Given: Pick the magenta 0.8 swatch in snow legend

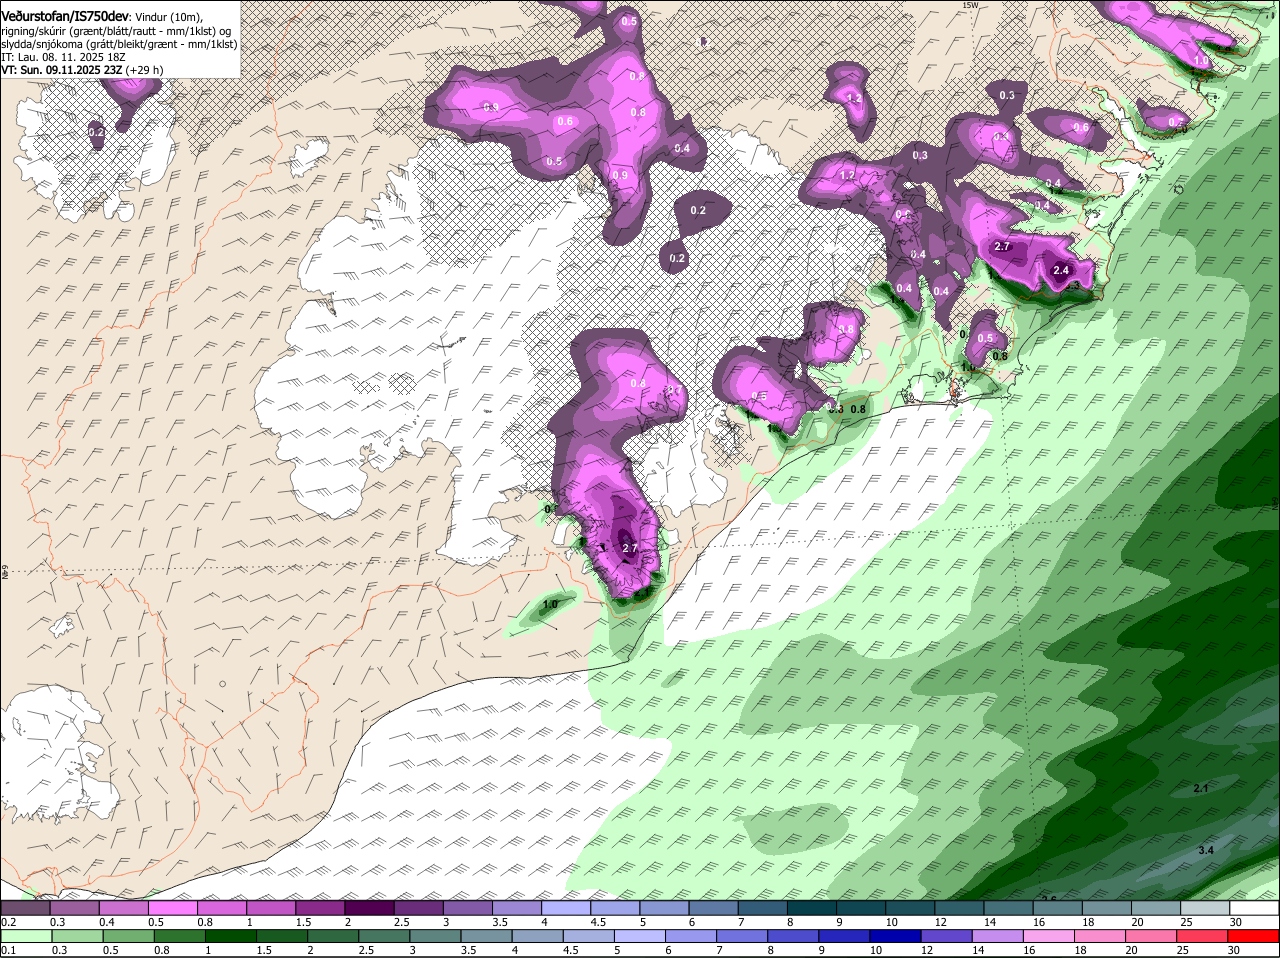Looking at the screenshot, I should pos(221,908).
